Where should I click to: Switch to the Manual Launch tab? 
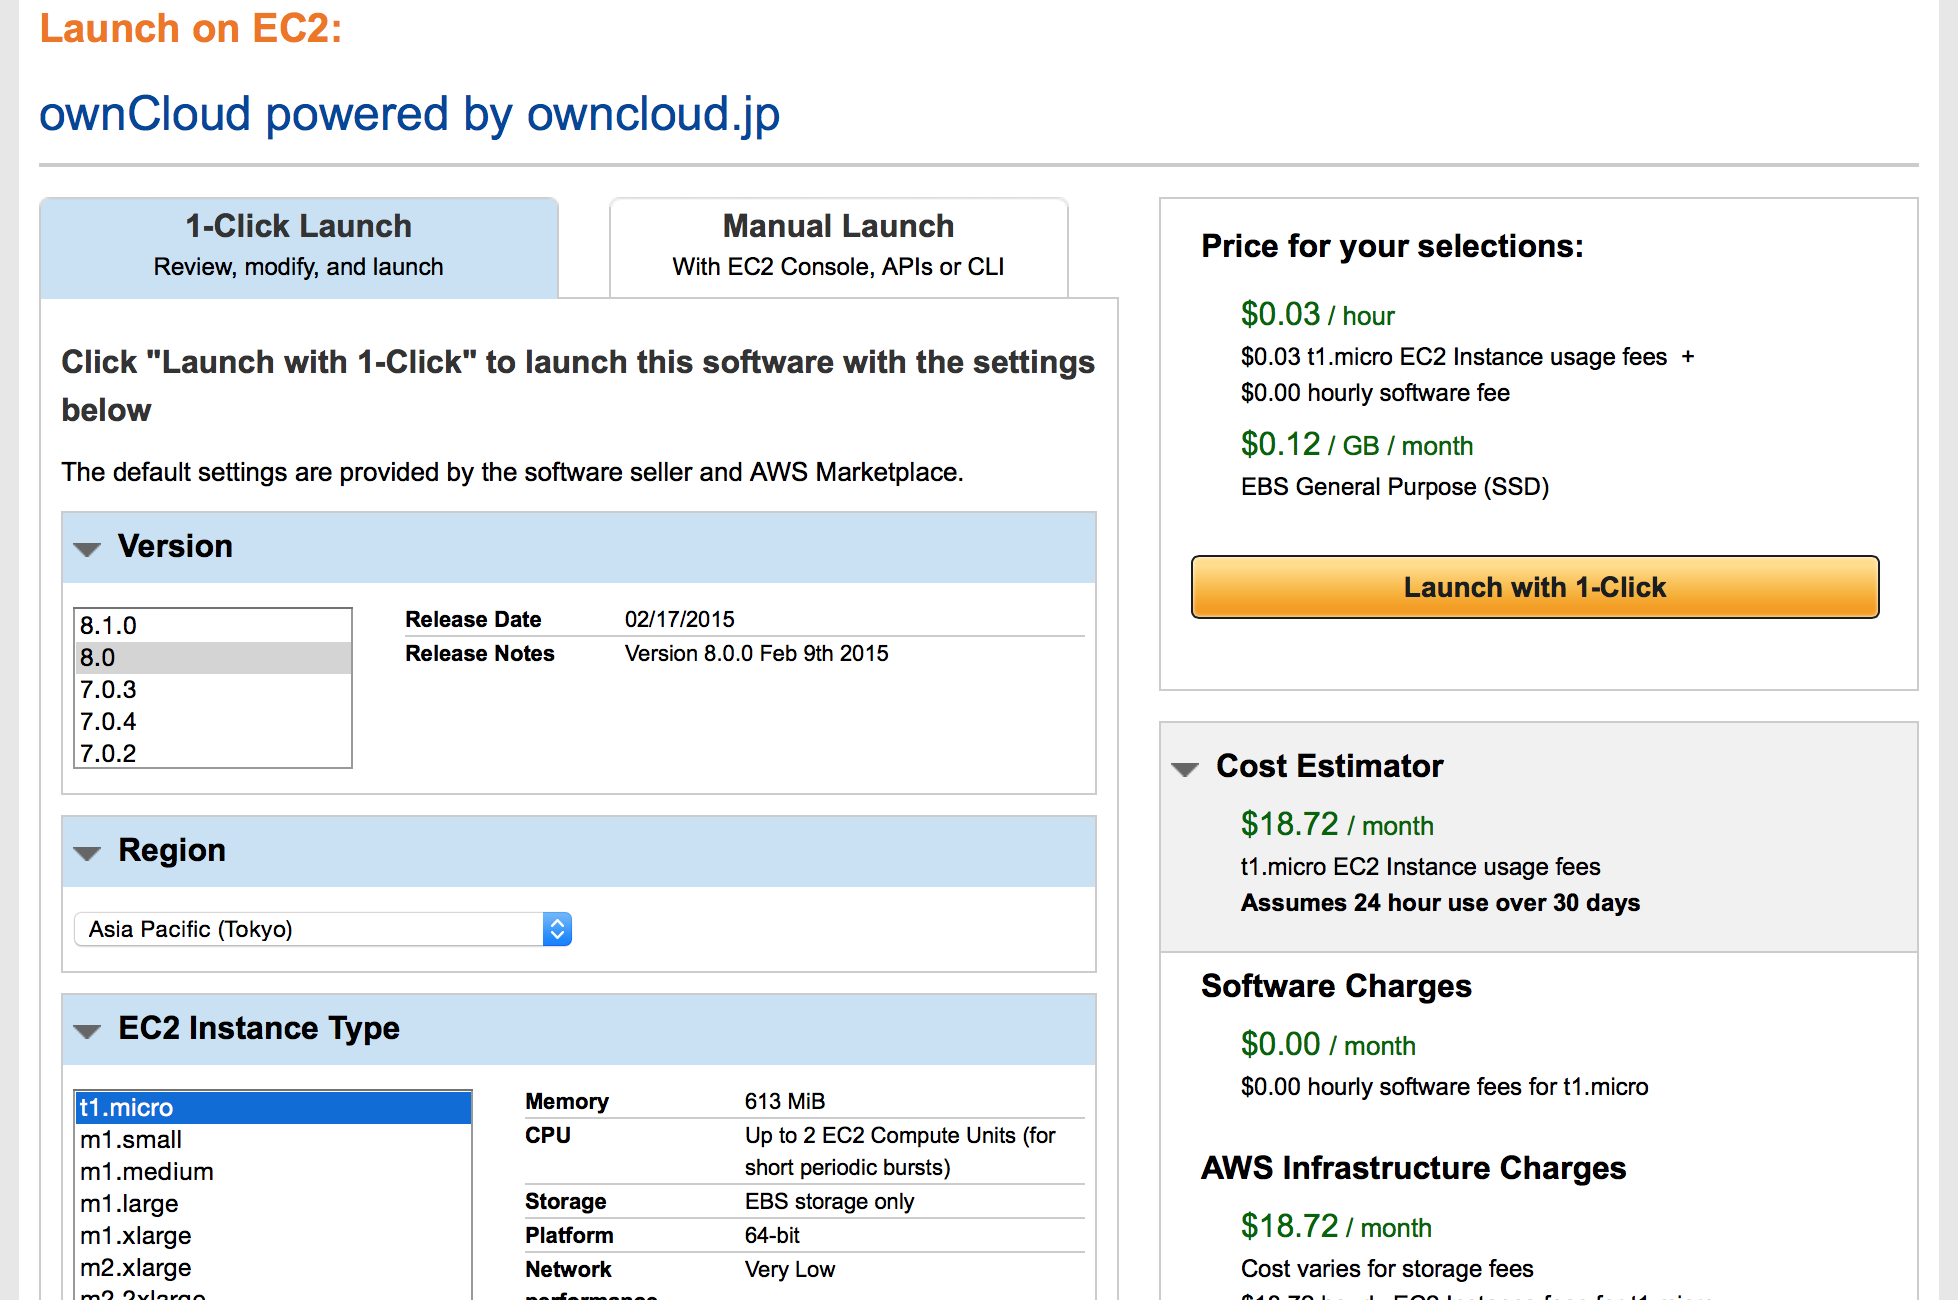(838, 245)
